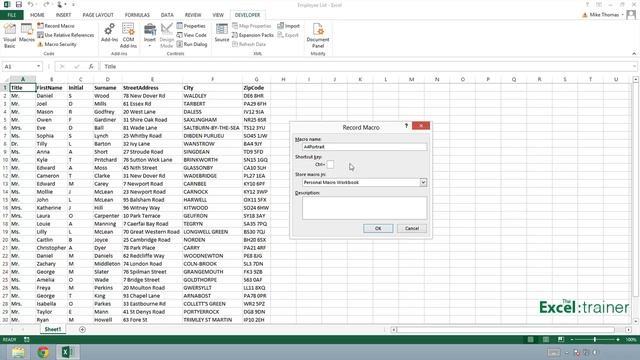
Task: Open the Add-Ins dialog
Action: coord(109,33)
